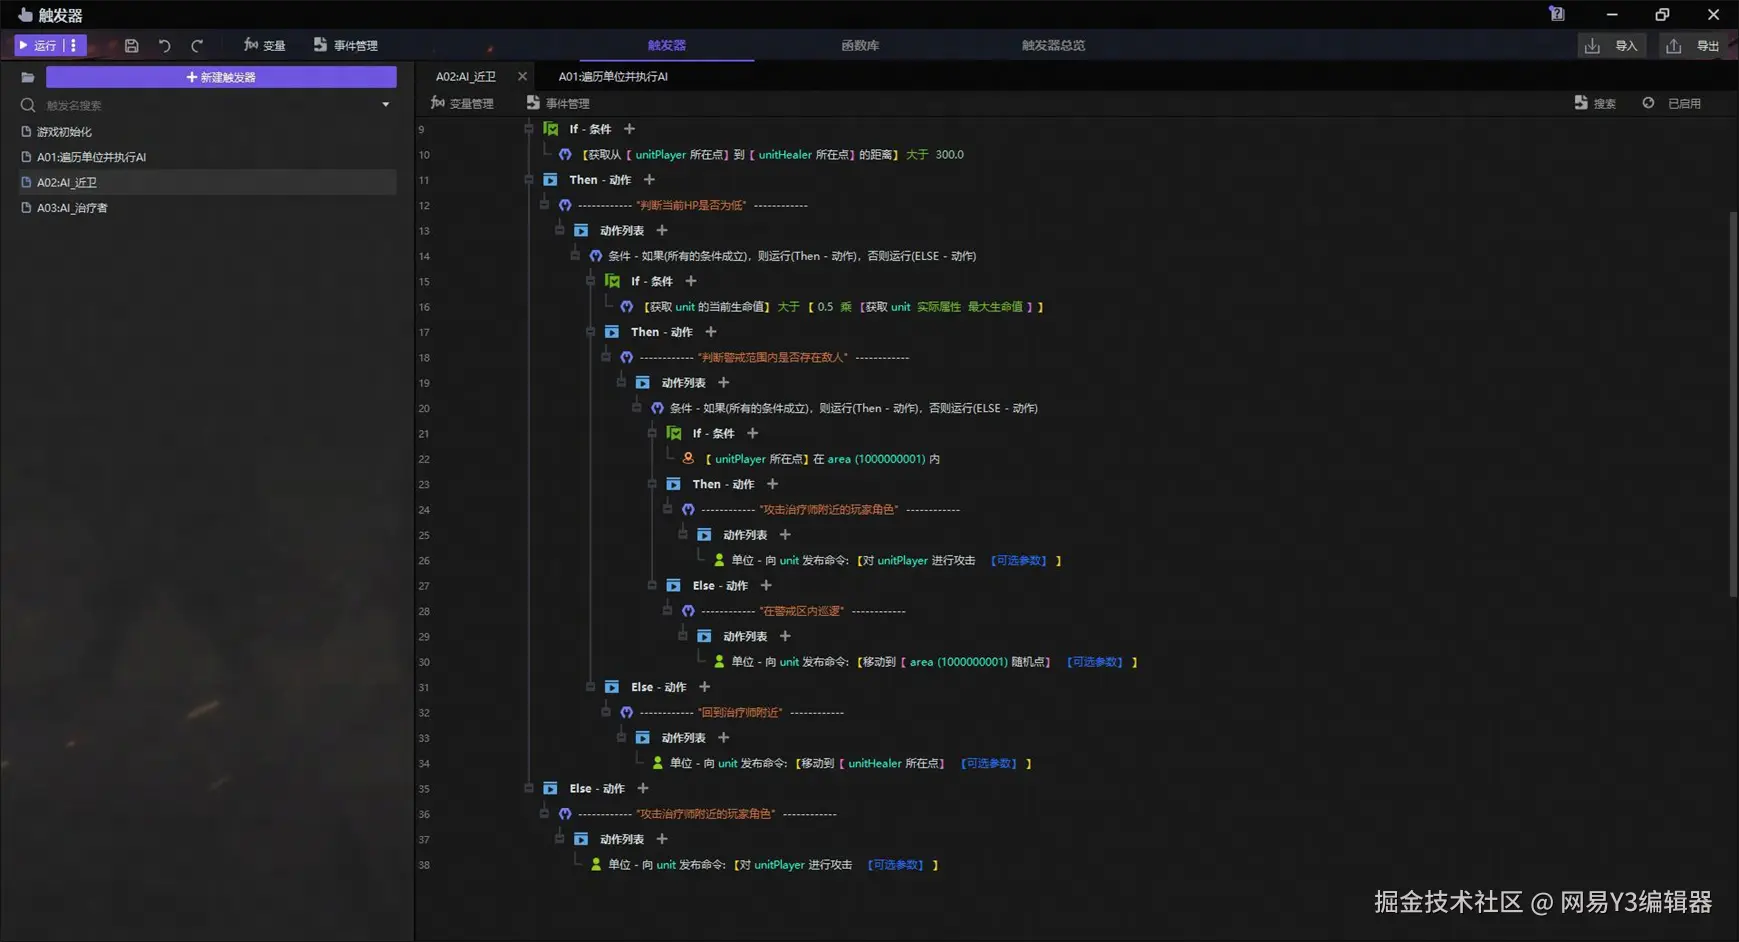Image resolution: width=1739 pixels, height=942 pixels.
Task: Open the run options three-dot menu
Action: coord(74,45)
